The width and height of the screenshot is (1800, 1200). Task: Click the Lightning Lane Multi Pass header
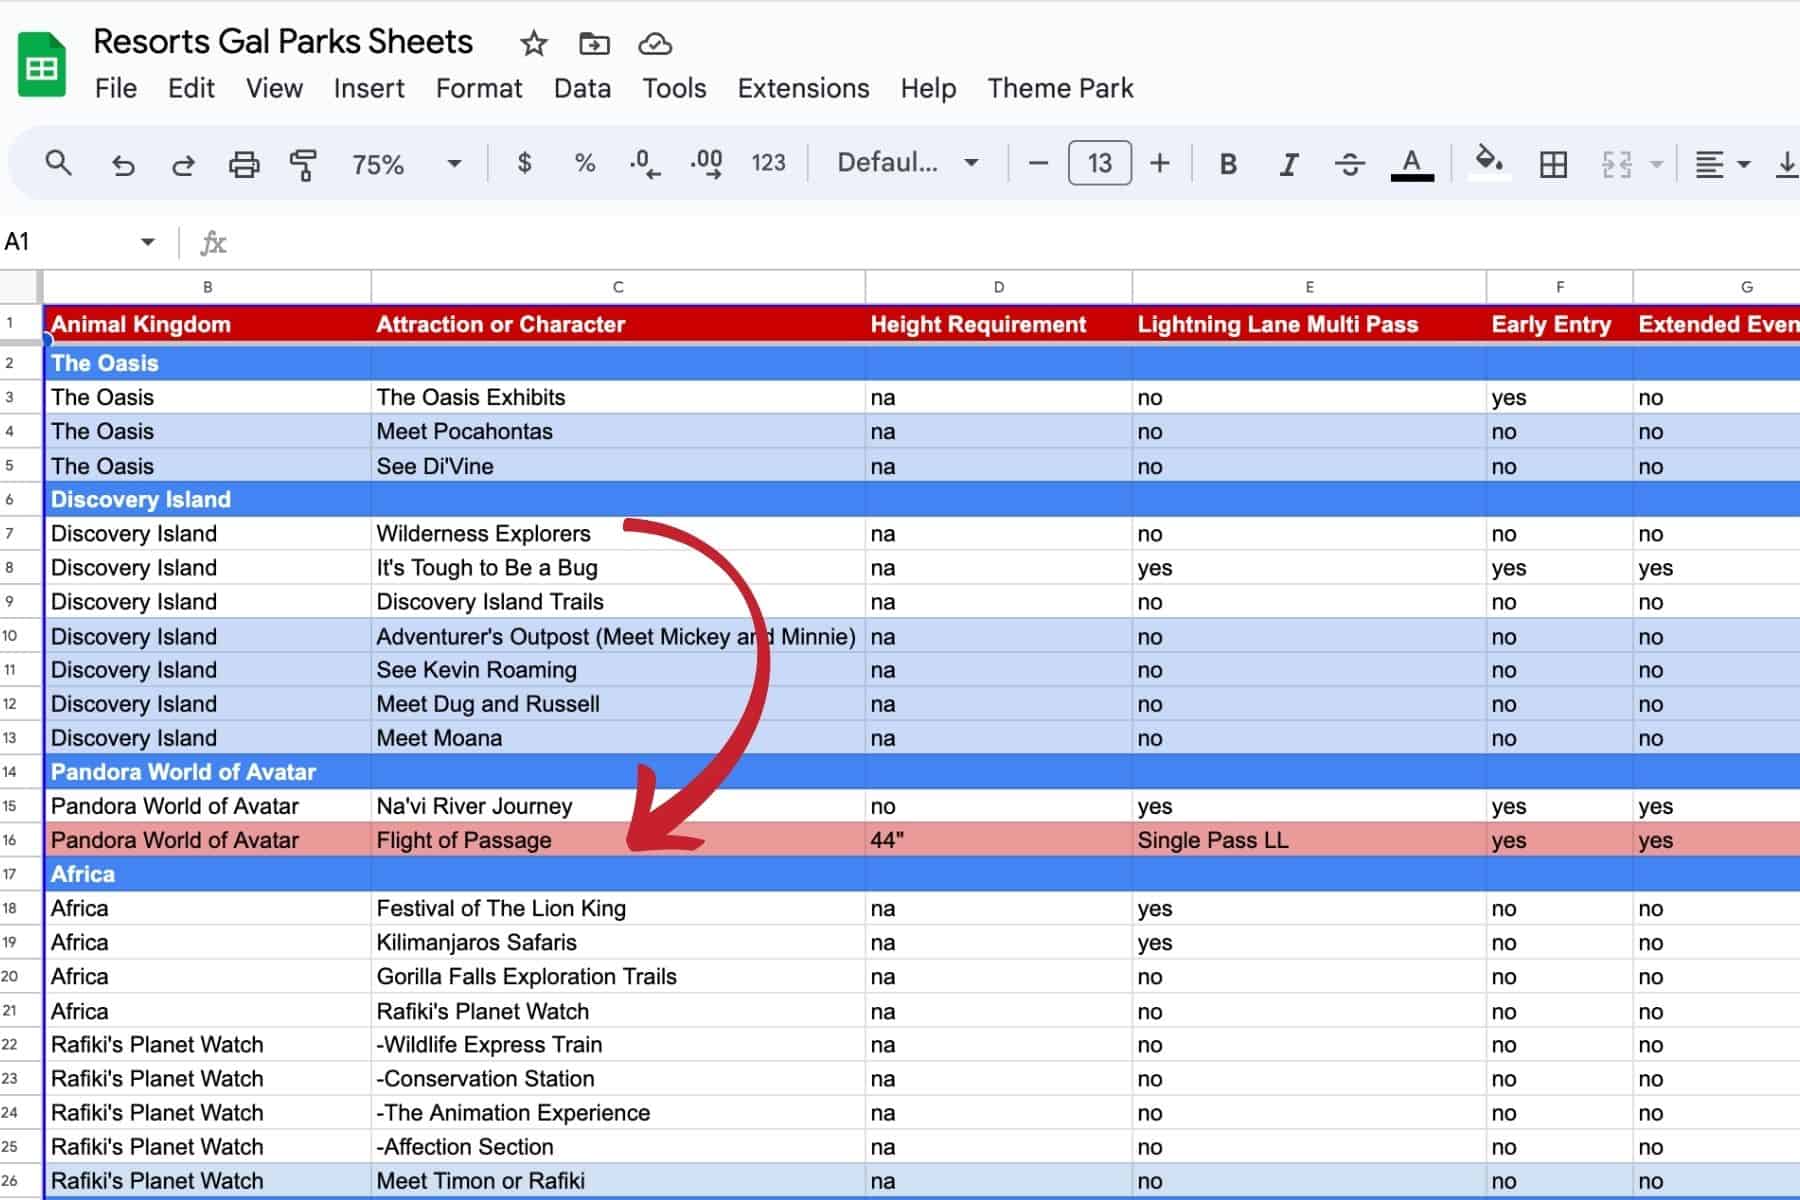tap(1309, 324)
